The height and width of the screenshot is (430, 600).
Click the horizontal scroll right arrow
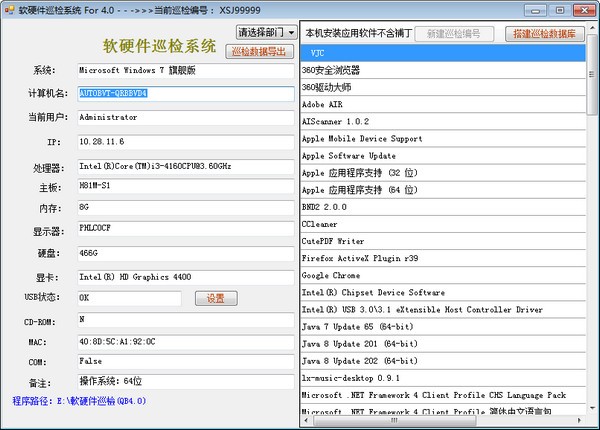[x=580, y=420]
